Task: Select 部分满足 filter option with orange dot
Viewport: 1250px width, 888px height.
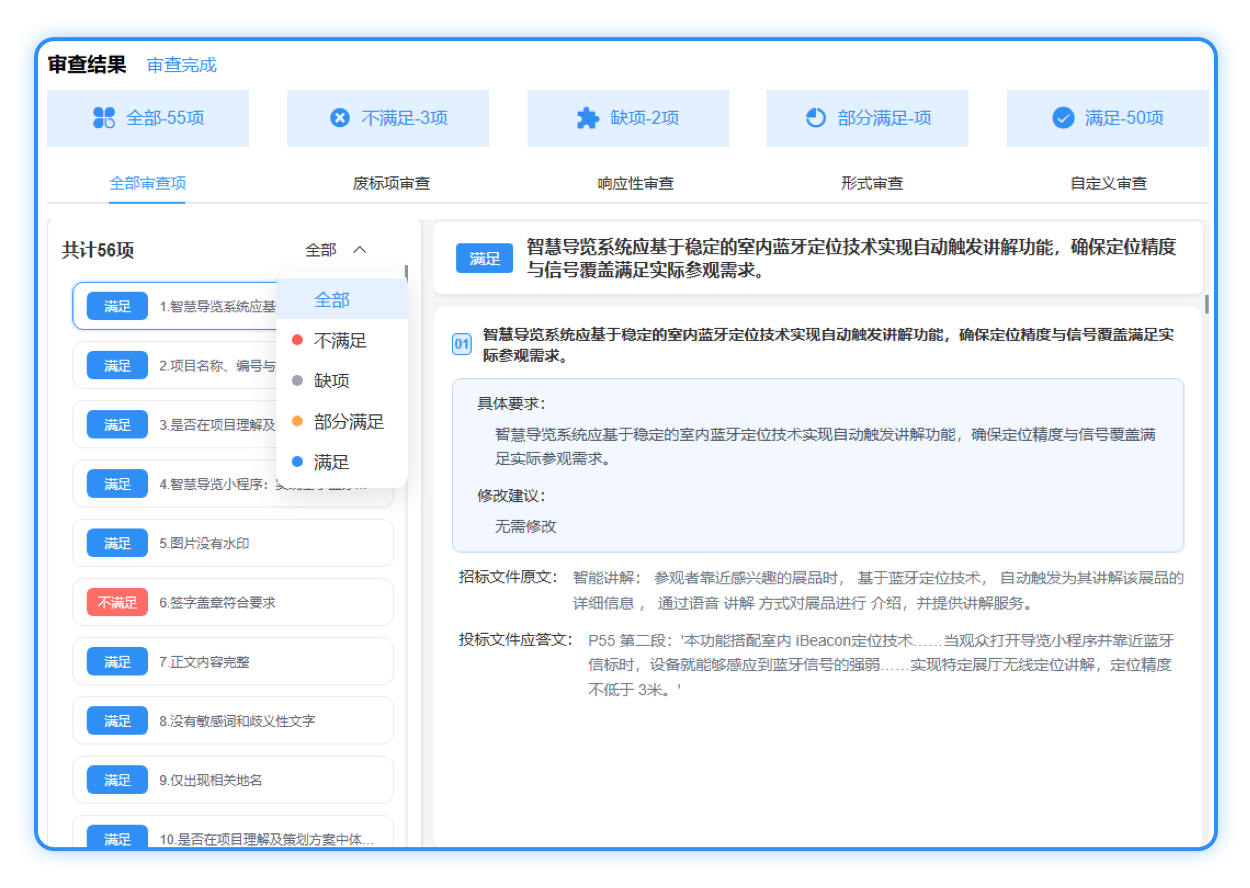Action: [348, 422]
